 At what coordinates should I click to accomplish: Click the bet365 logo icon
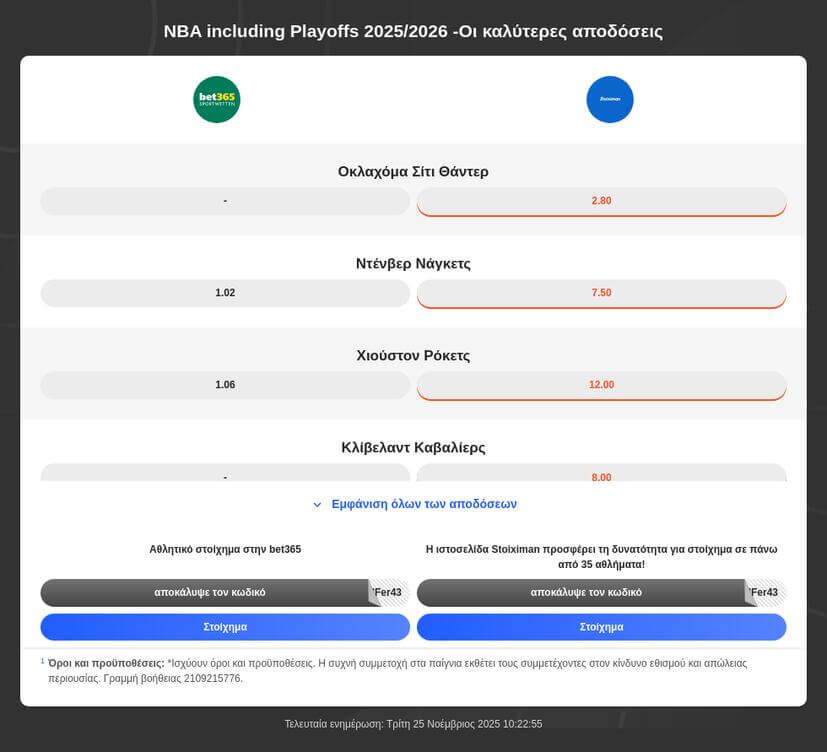(x=217, y=100)
